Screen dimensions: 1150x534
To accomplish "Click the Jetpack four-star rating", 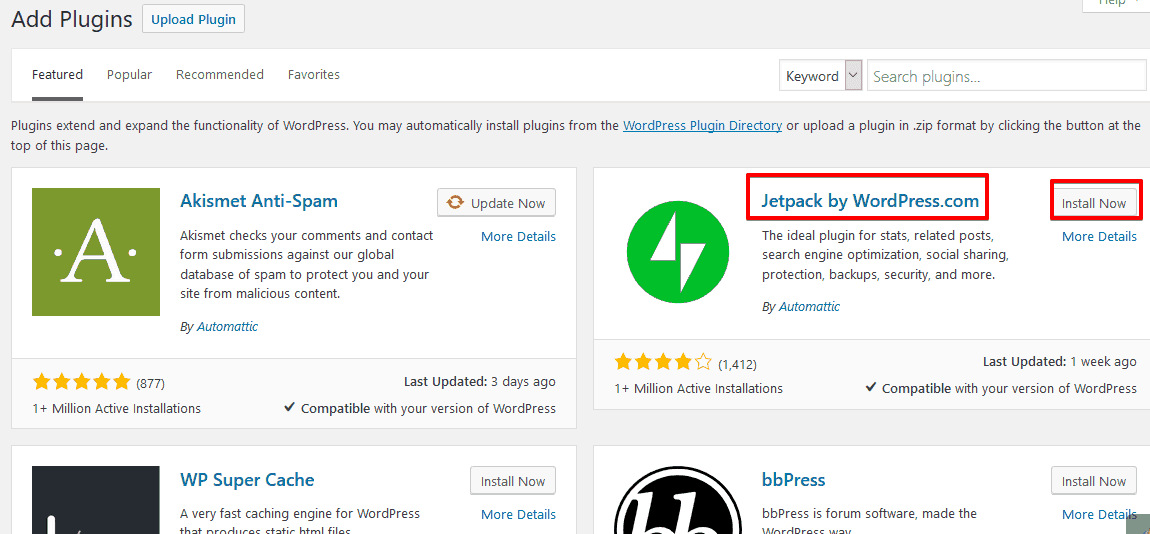I will click(x=663, y=362).
